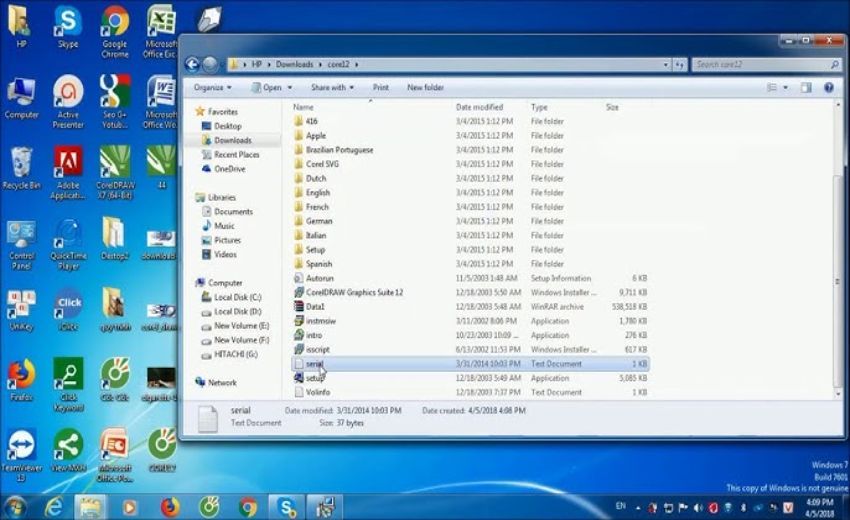Select Local Disk (C:) in navigation pane
850x520 pixels.
(231, 297)
